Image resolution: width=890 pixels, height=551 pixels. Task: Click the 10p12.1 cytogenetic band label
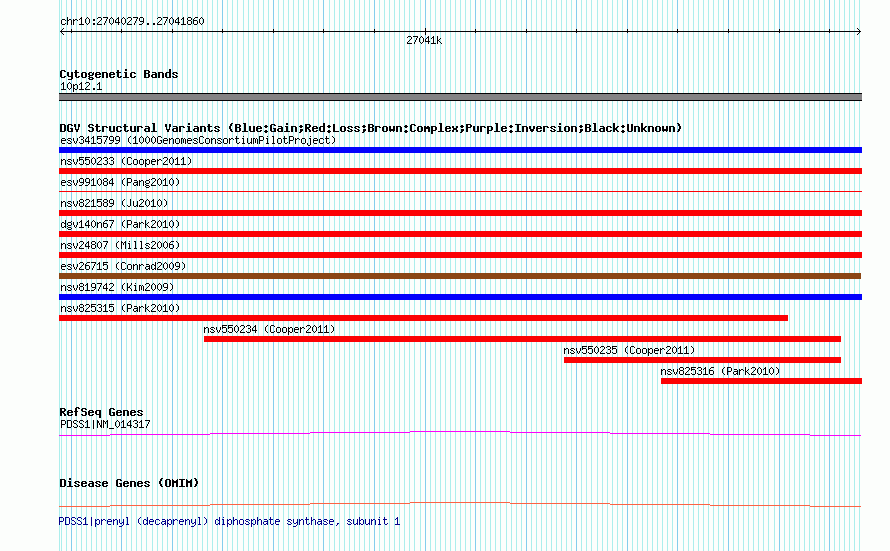tap(81, 86)
